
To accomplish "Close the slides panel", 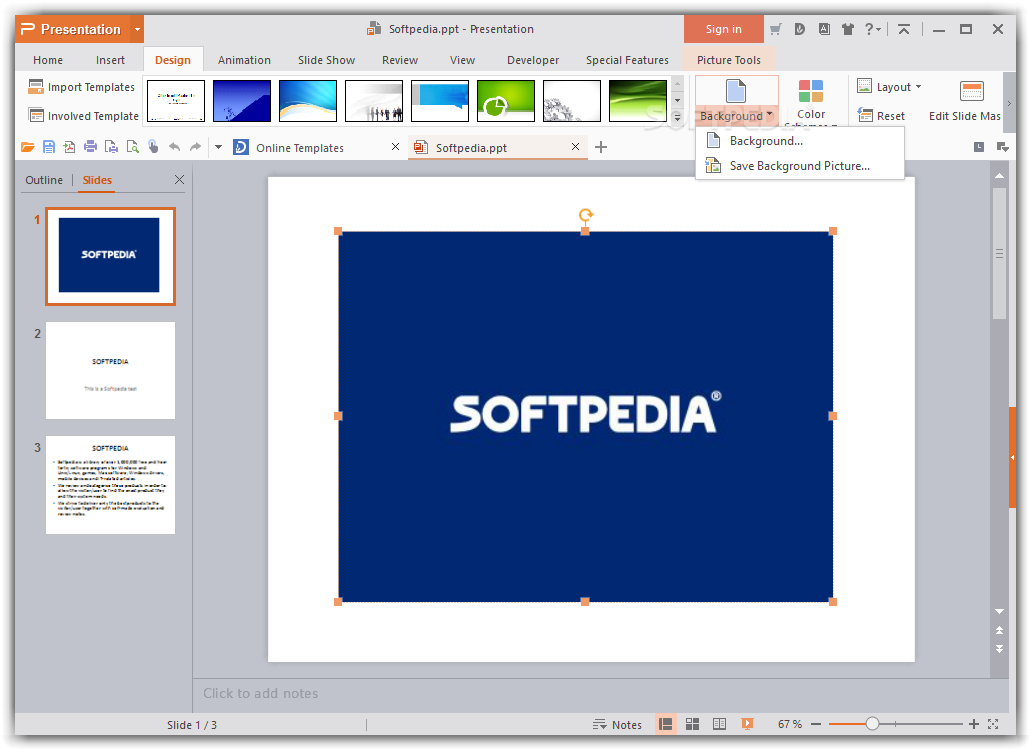I will click(x=179, y=179).
